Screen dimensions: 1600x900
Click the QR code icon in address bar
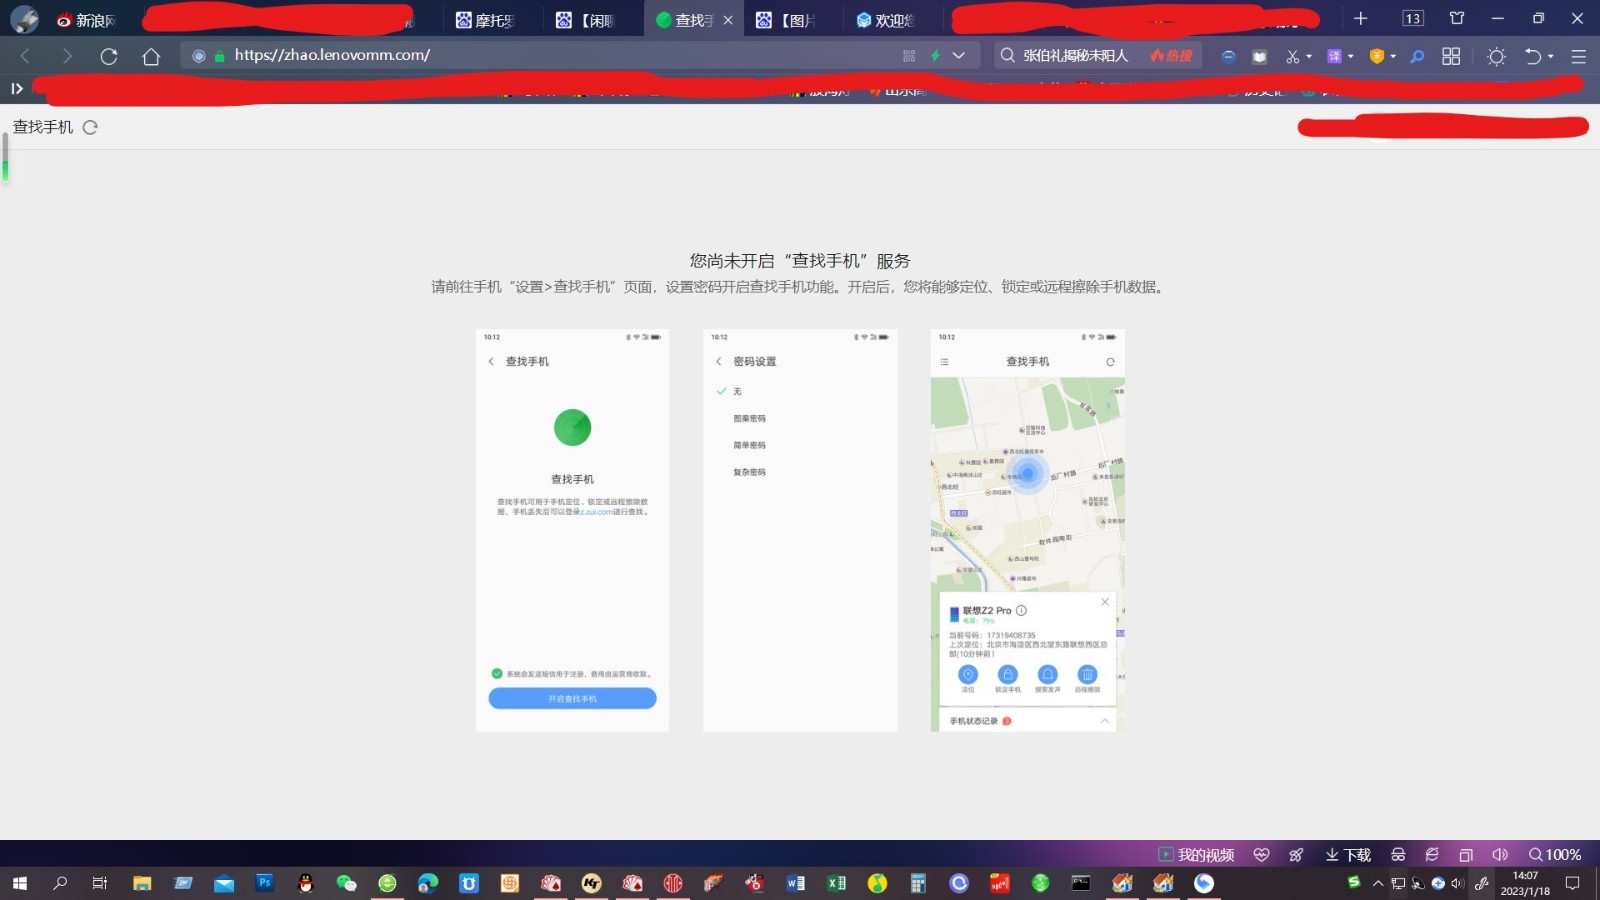click(x=909, y=56)
